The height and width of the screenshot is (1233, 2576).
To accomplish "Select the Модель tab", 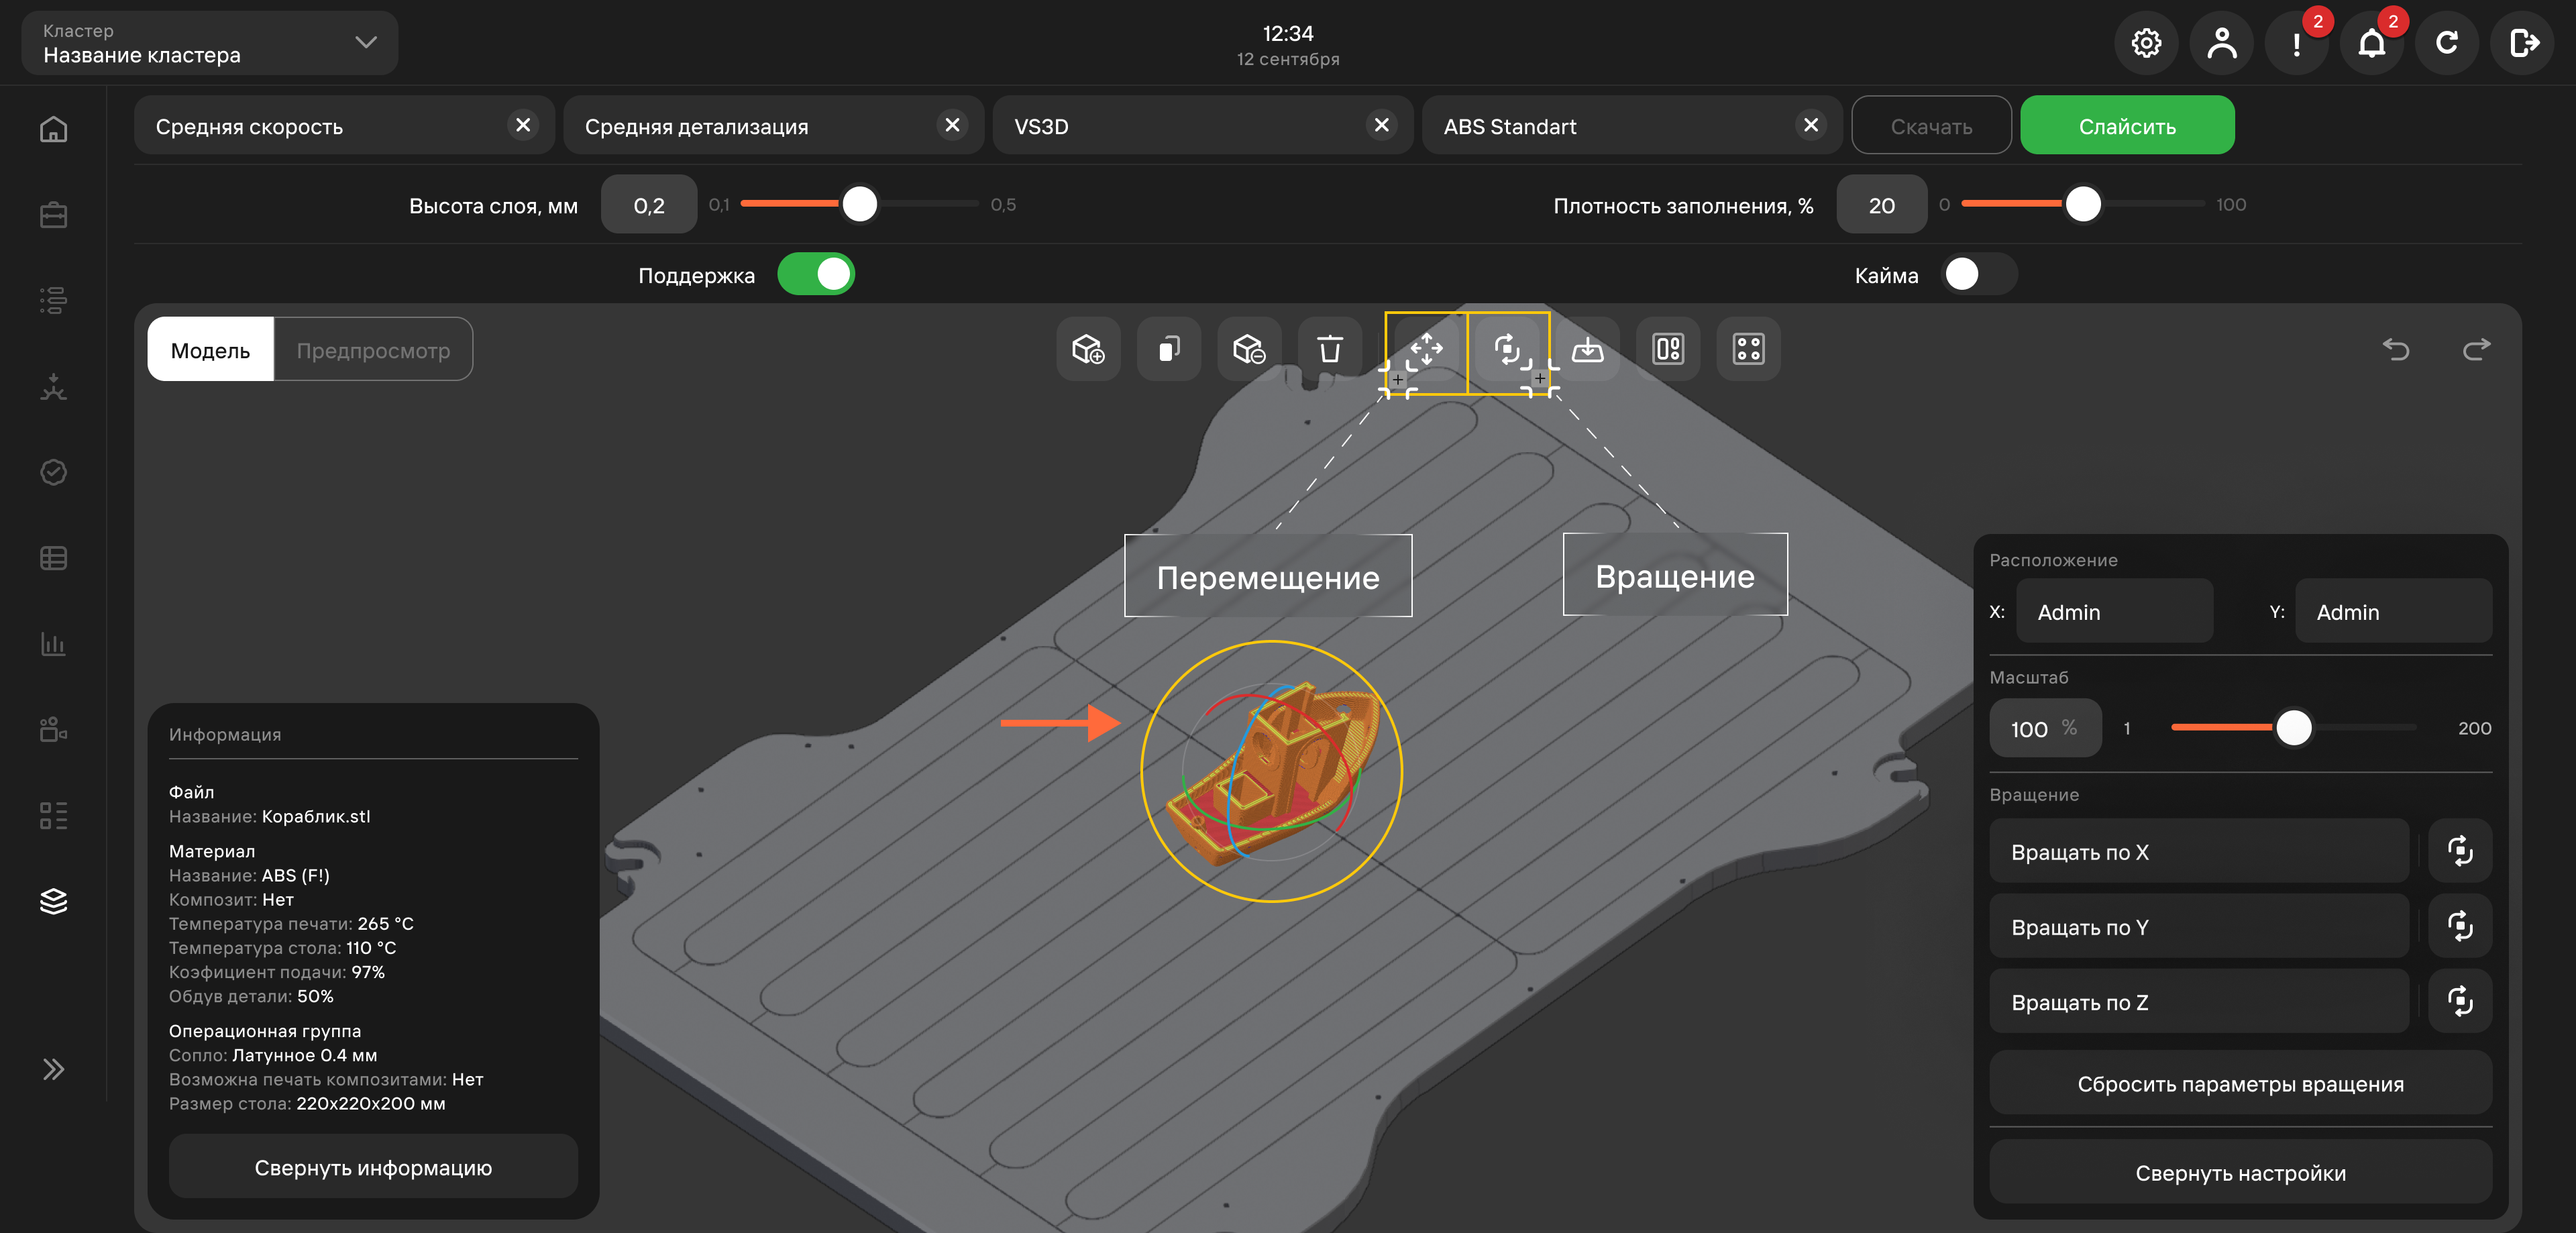I will coord(210,350).
